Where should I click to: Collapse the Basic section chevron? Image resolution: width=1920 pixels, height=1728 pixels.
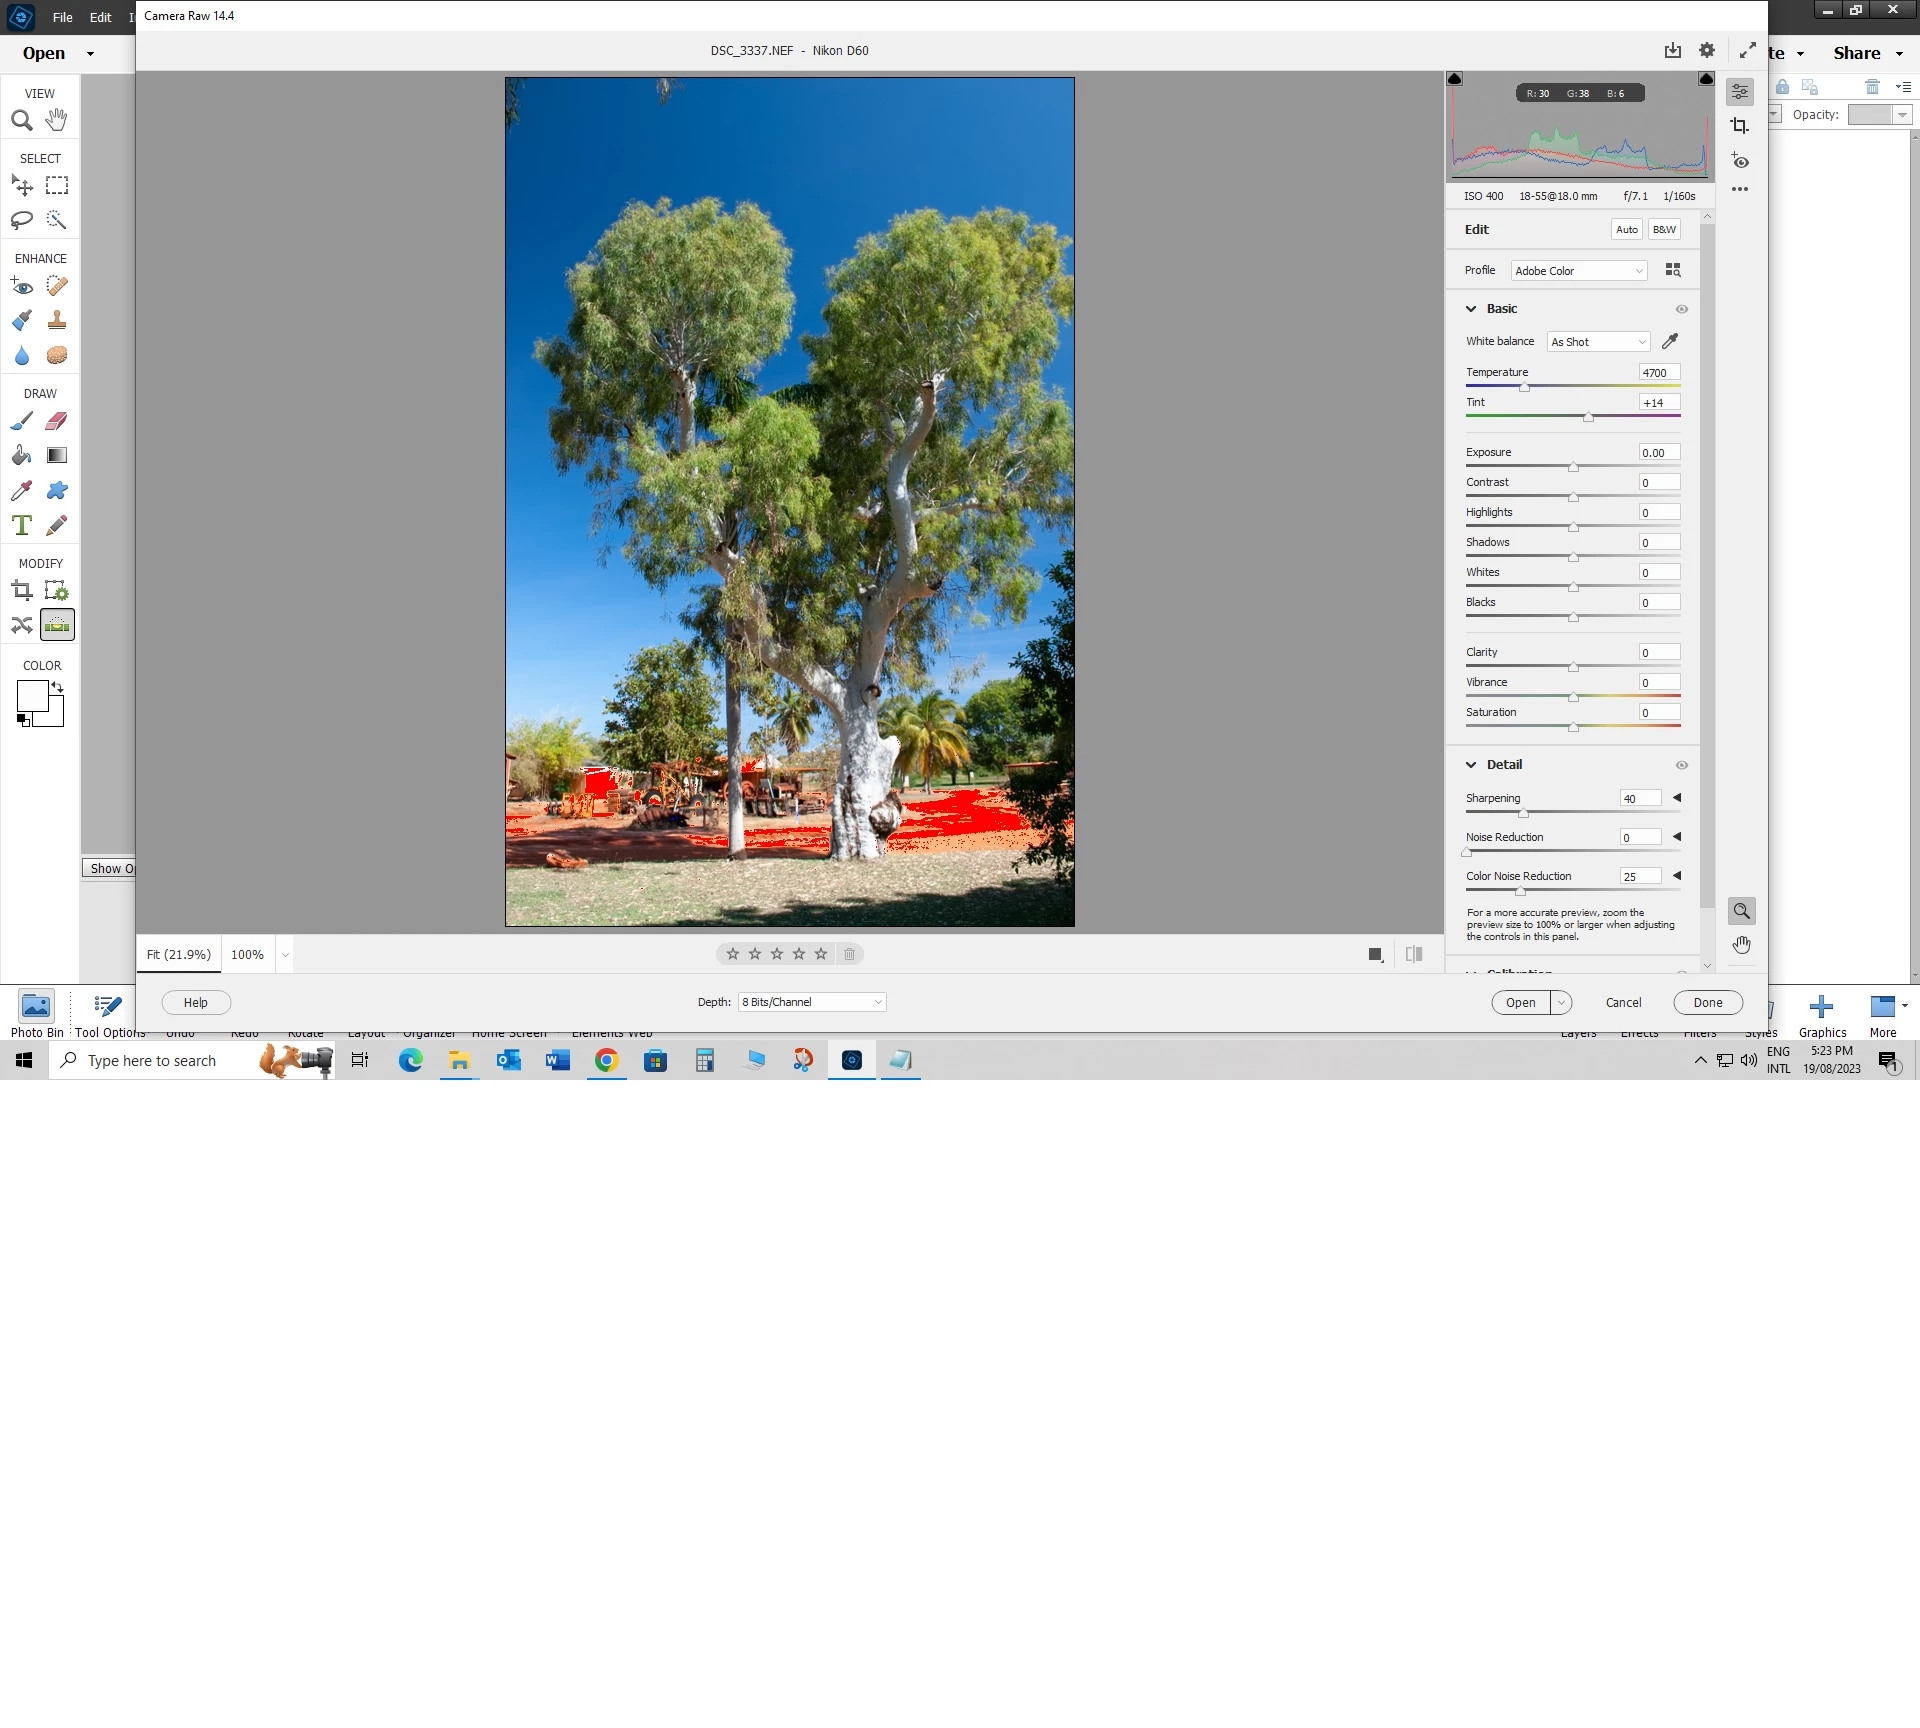click(1471, 309)
